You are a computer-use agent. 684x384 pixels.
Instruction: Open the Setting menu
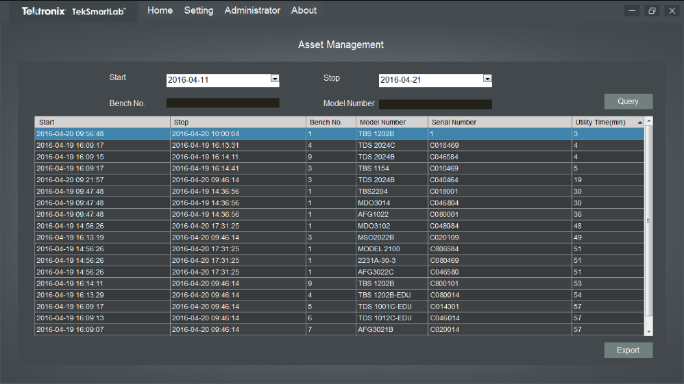point(198,10)
